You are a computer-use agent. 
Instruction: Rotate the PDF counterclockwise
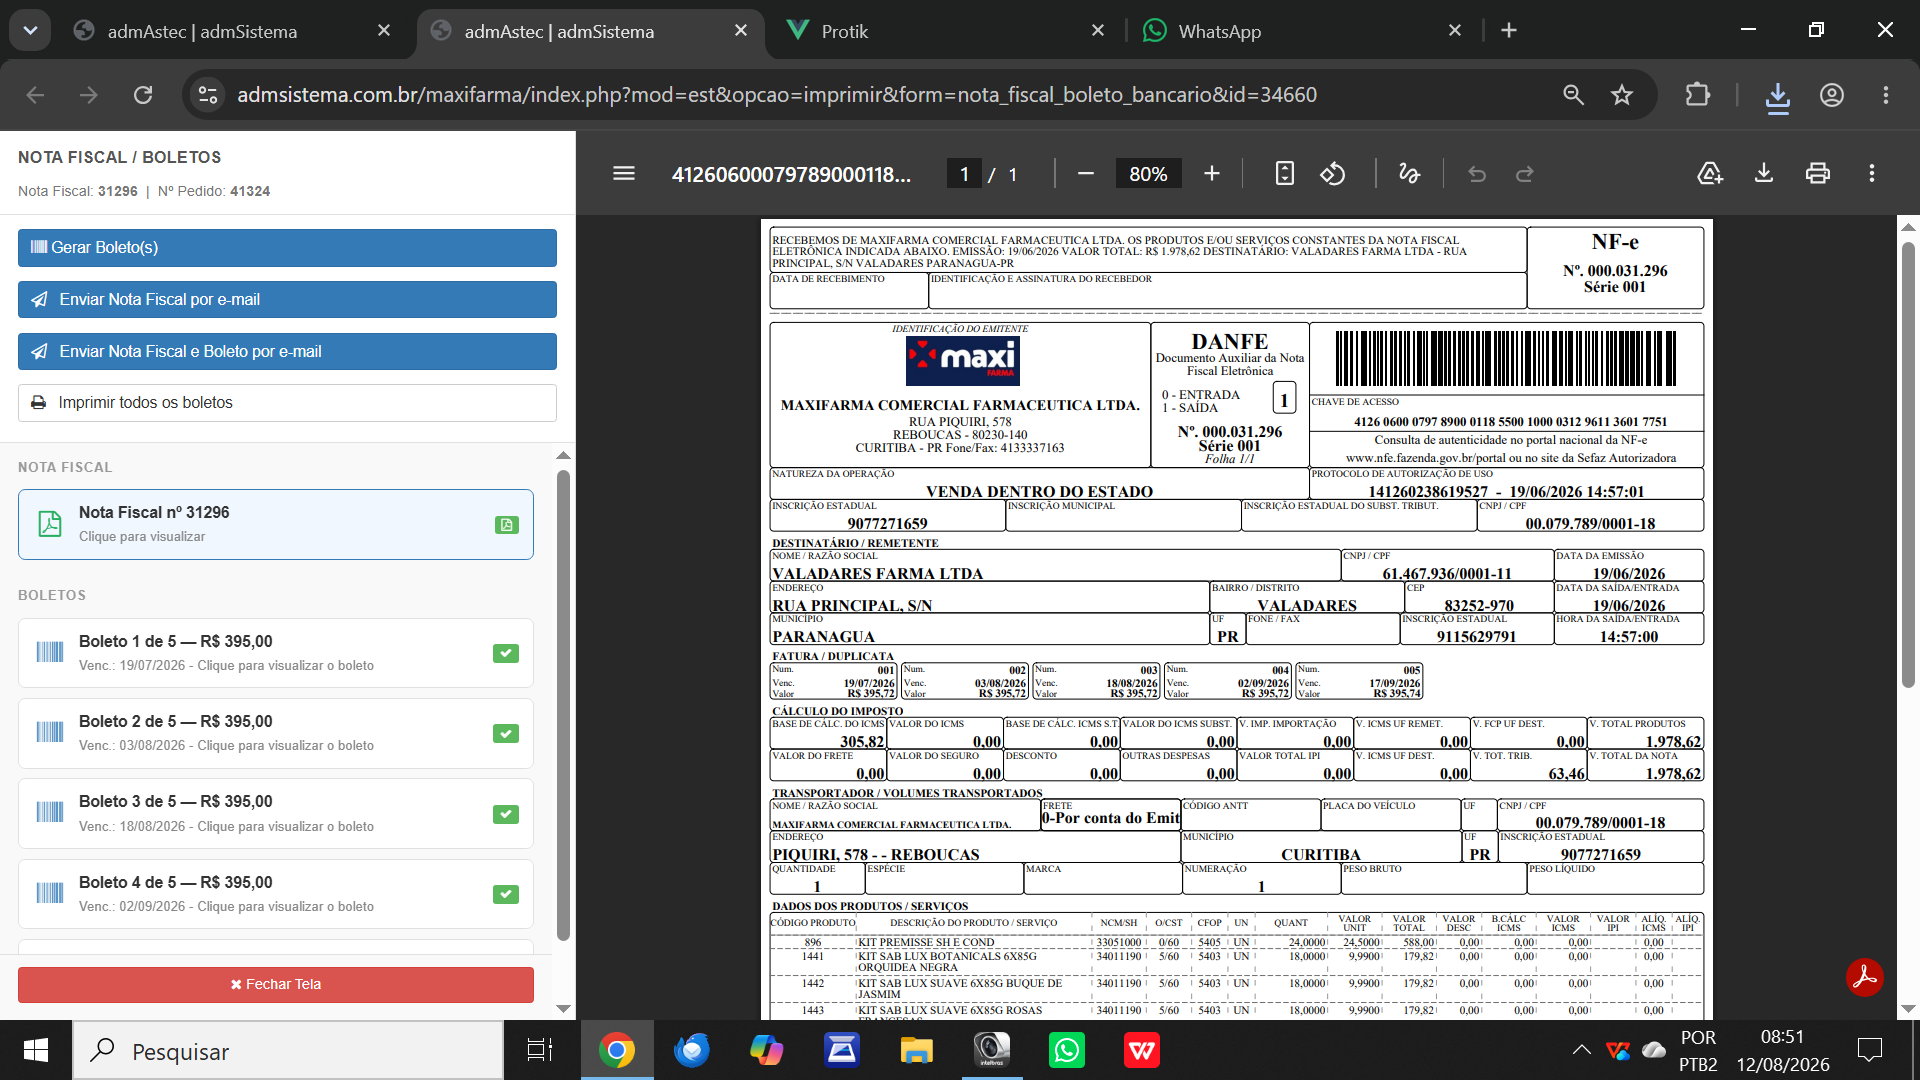(x=1333, y=174)
